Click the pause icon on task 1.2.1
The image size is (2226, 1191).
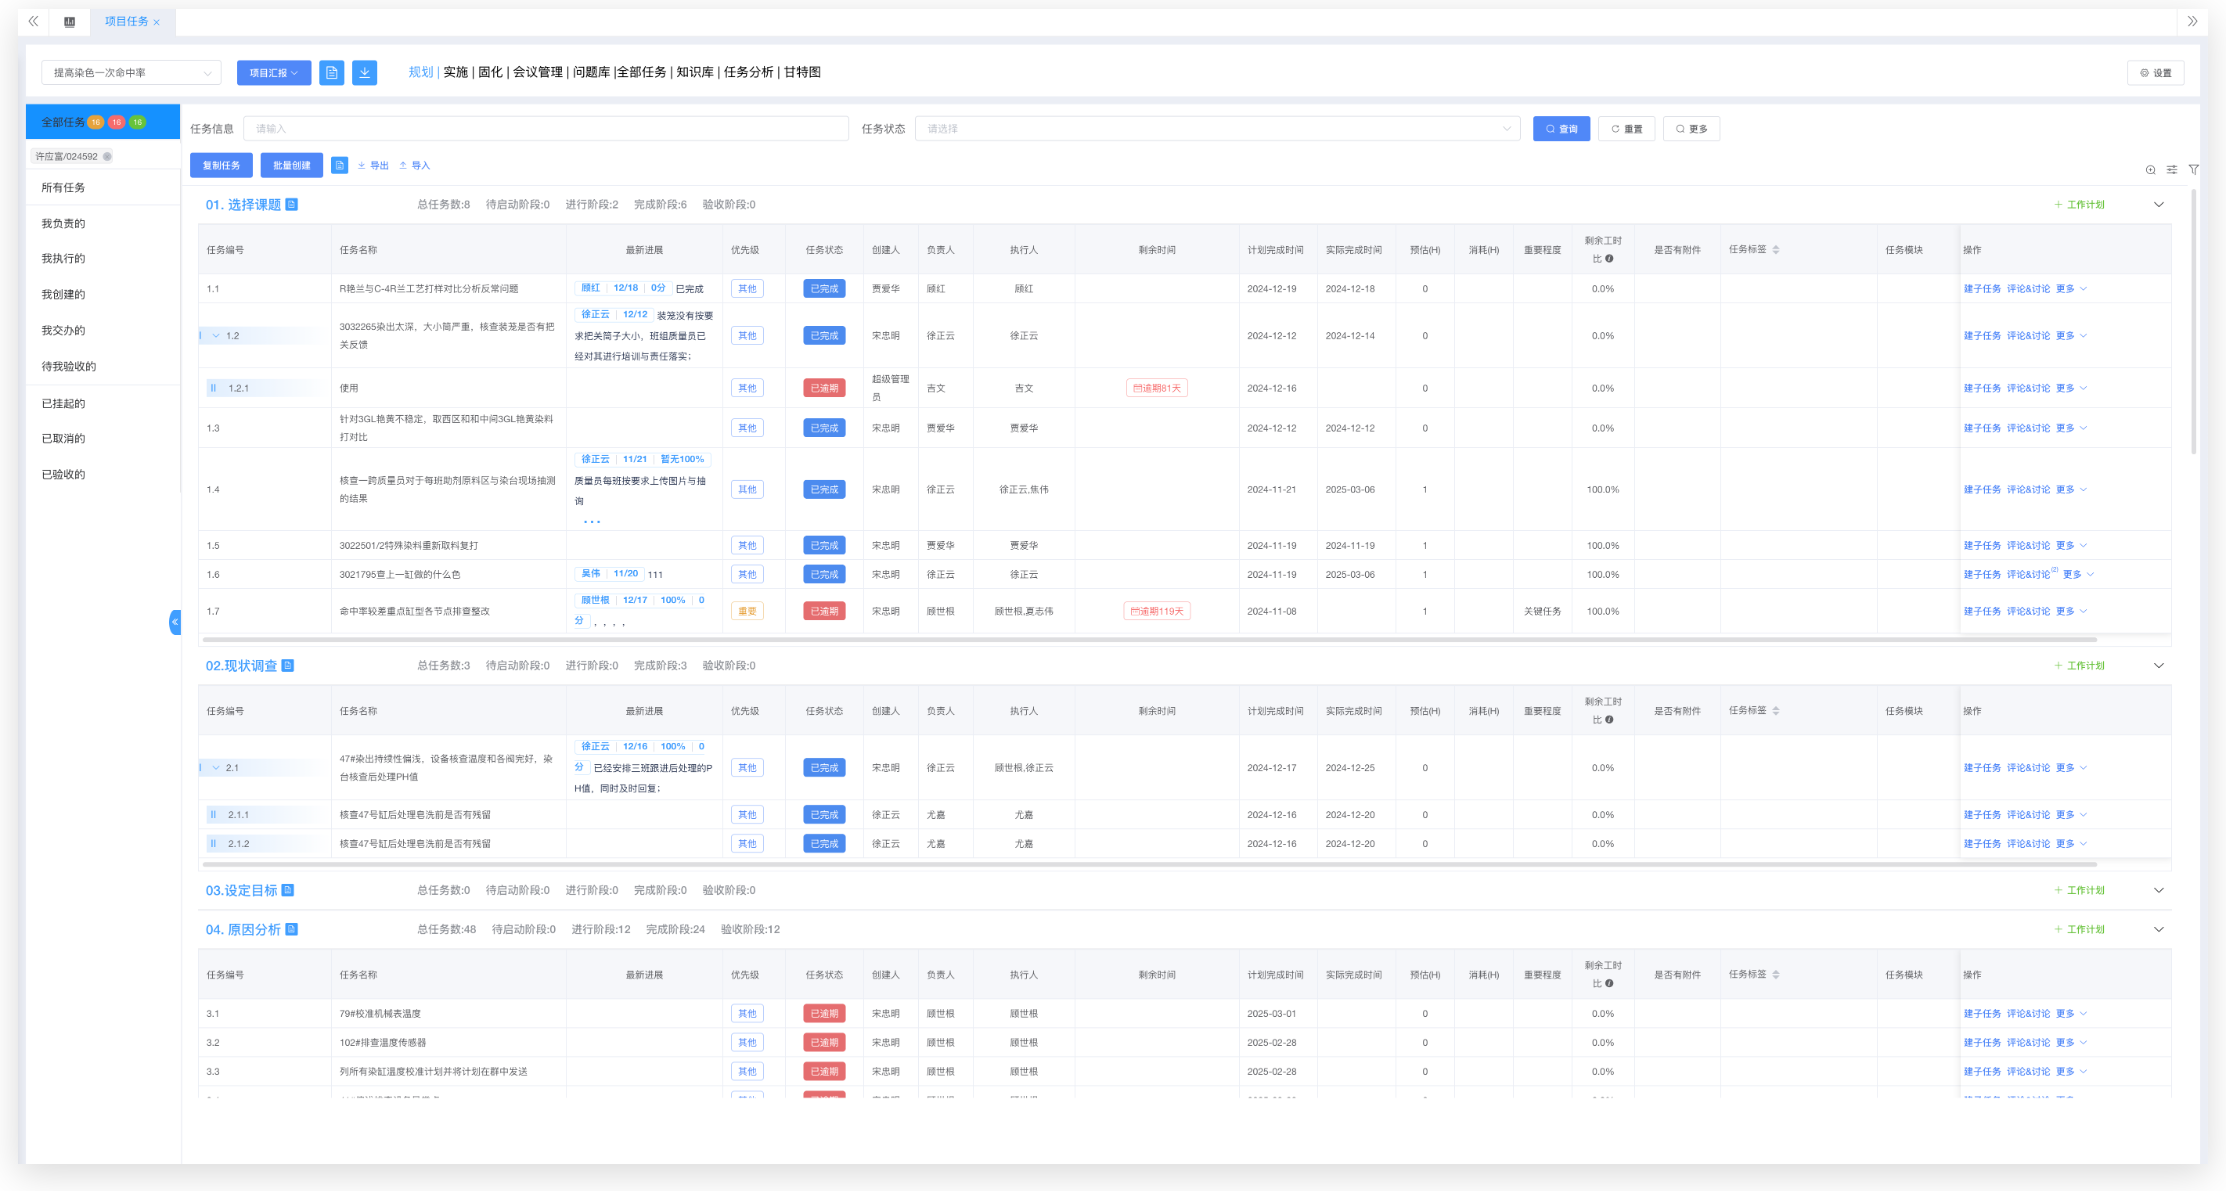[213, 388]
